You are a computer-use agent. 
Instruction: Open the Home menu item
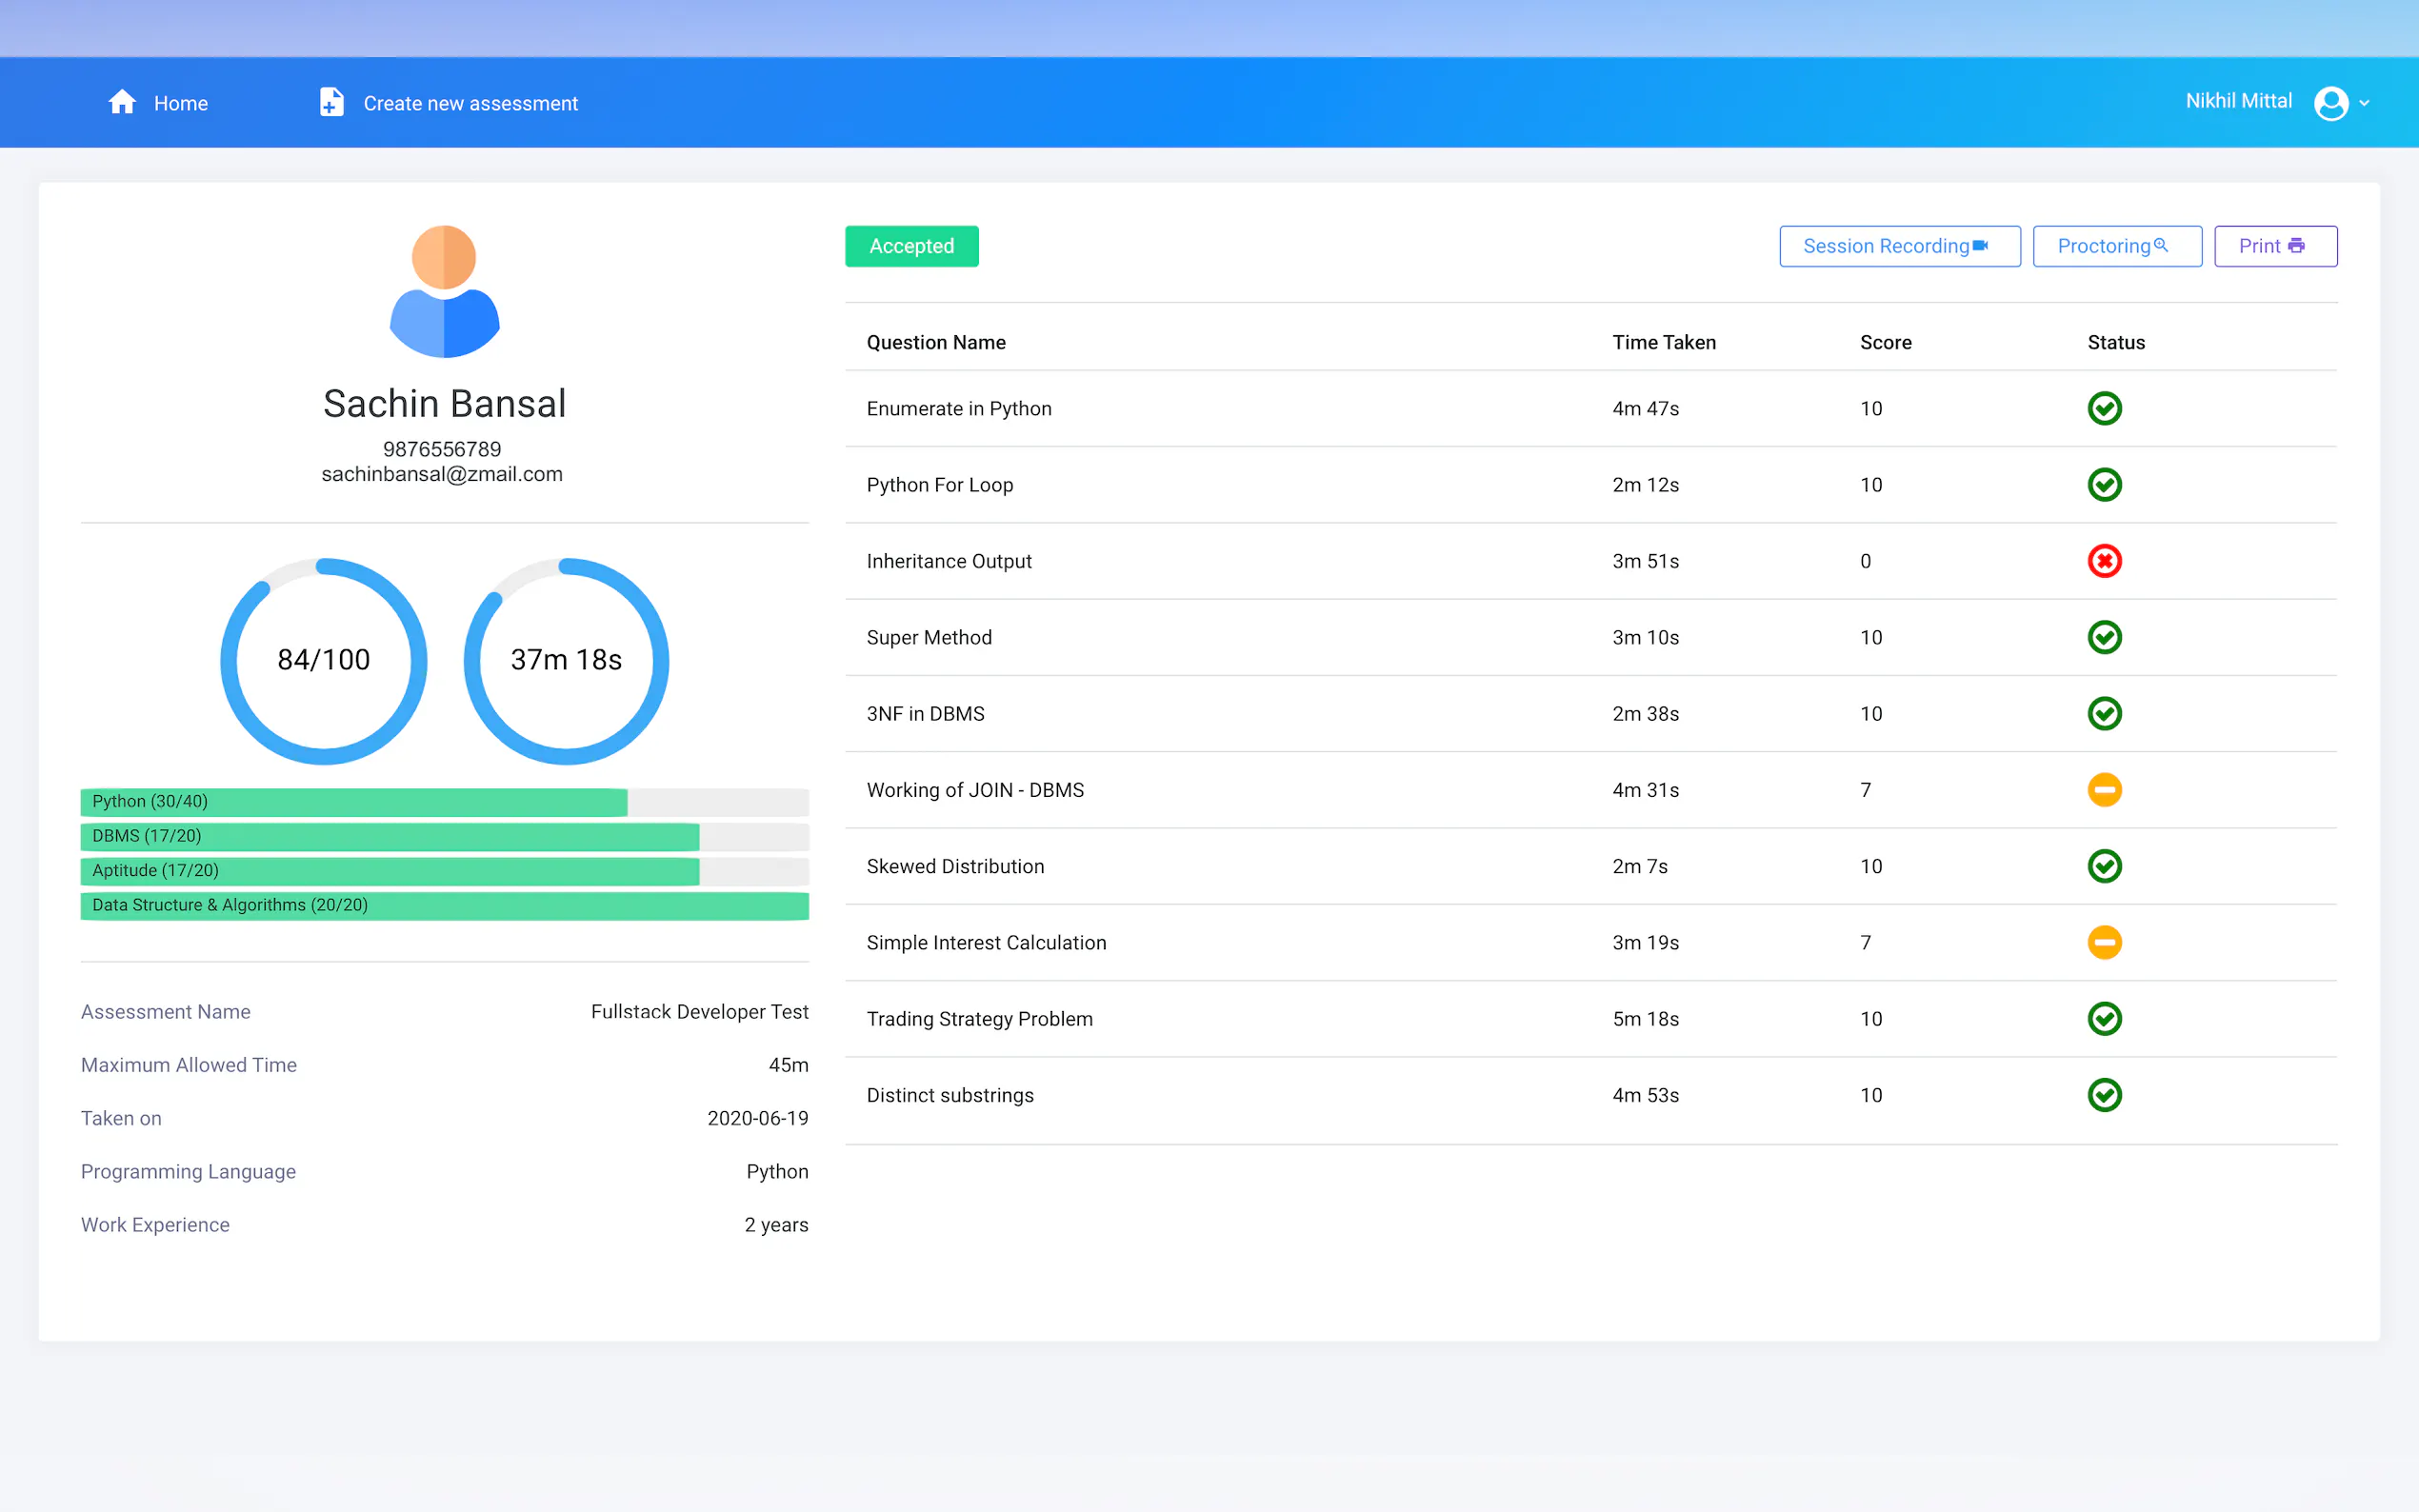[180, 103]
